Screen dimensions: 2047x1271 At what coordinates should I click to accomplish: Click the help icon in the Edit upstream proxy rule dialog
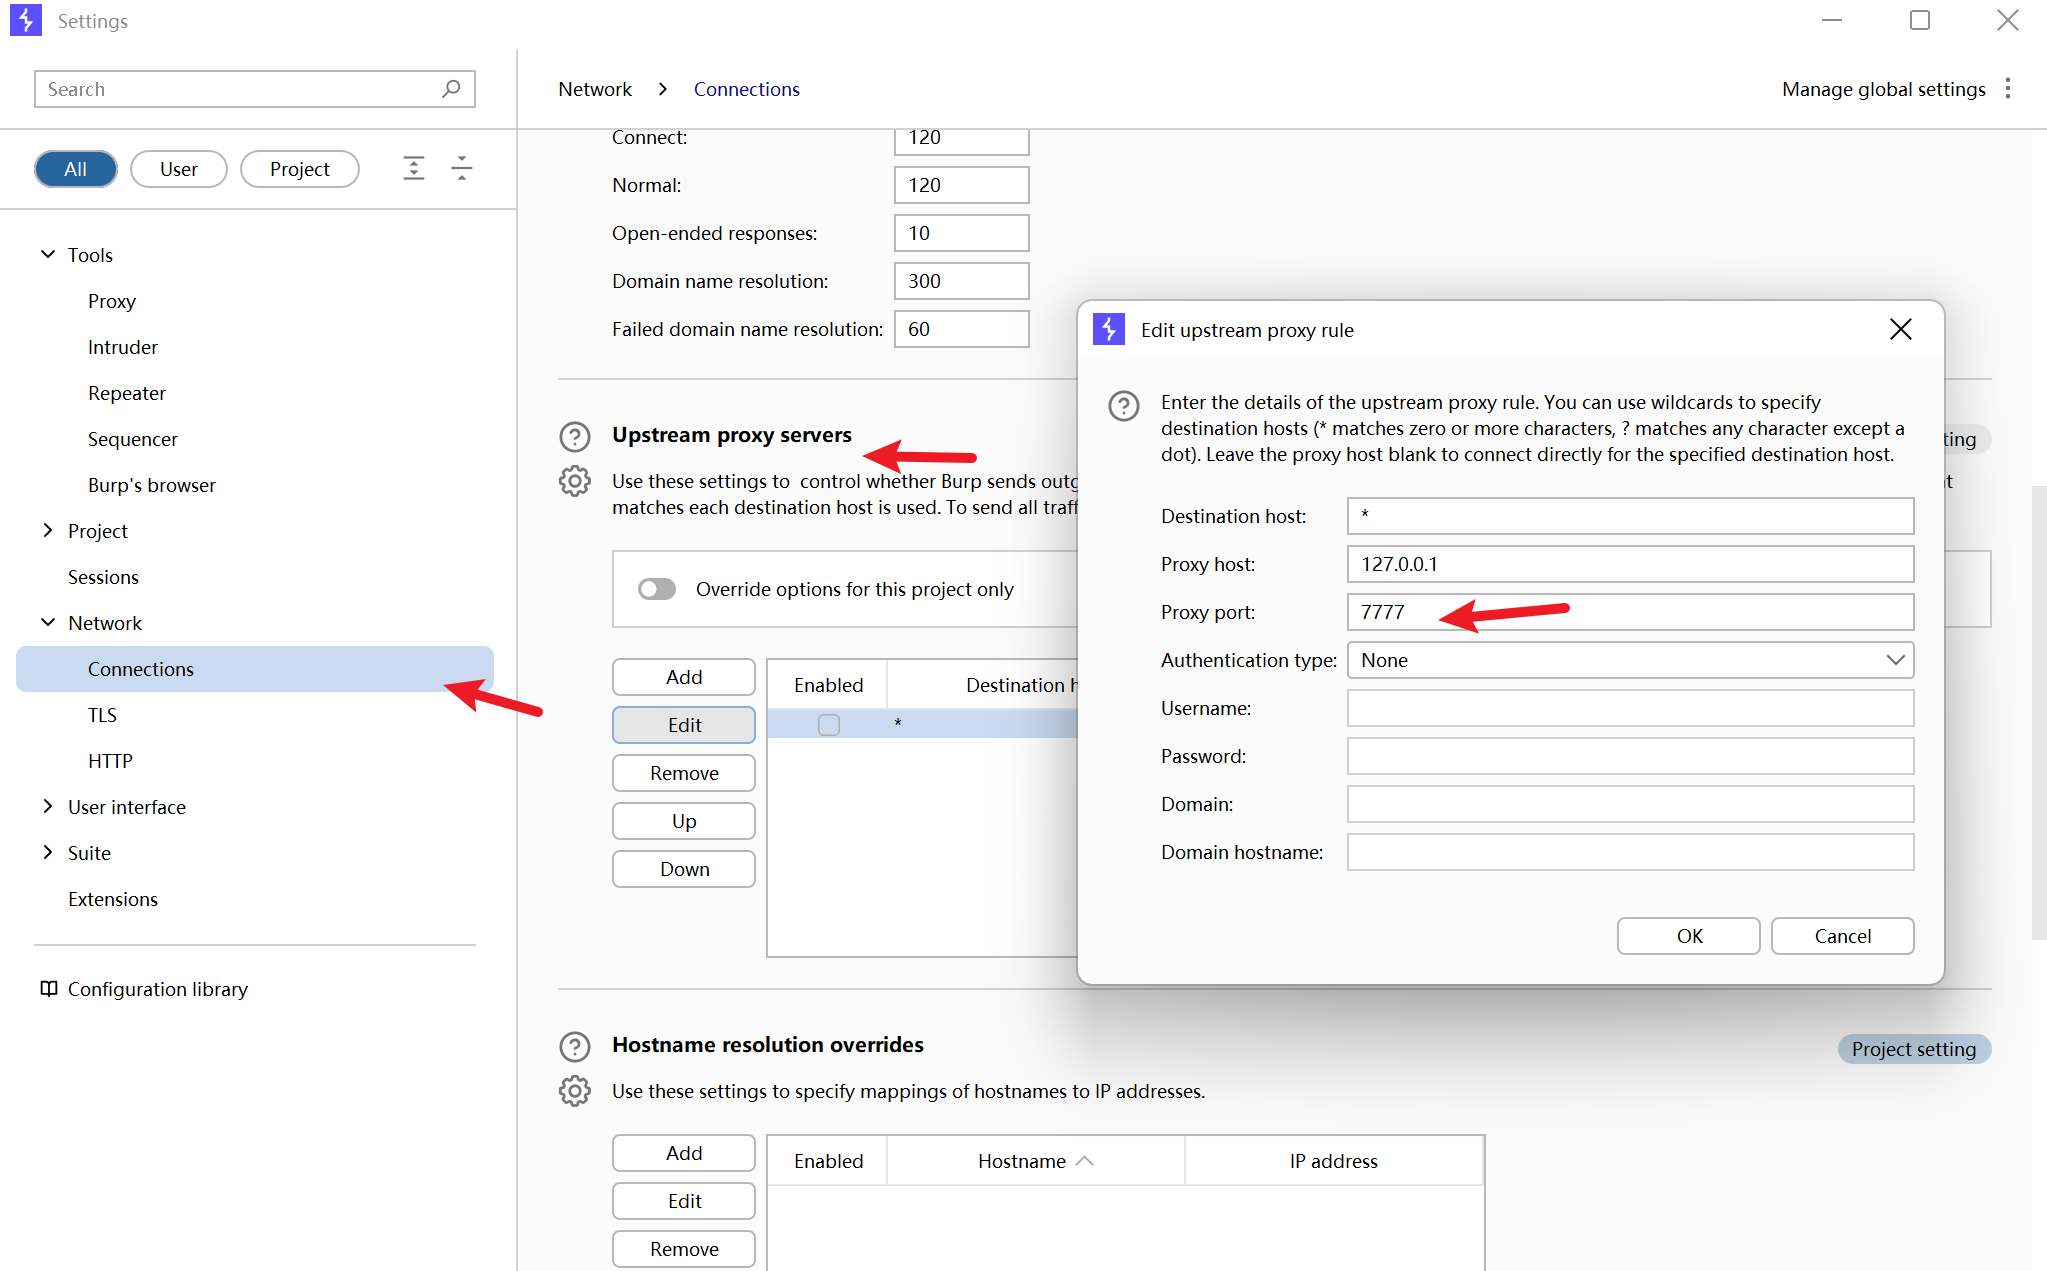click(x=1124, y=406)
